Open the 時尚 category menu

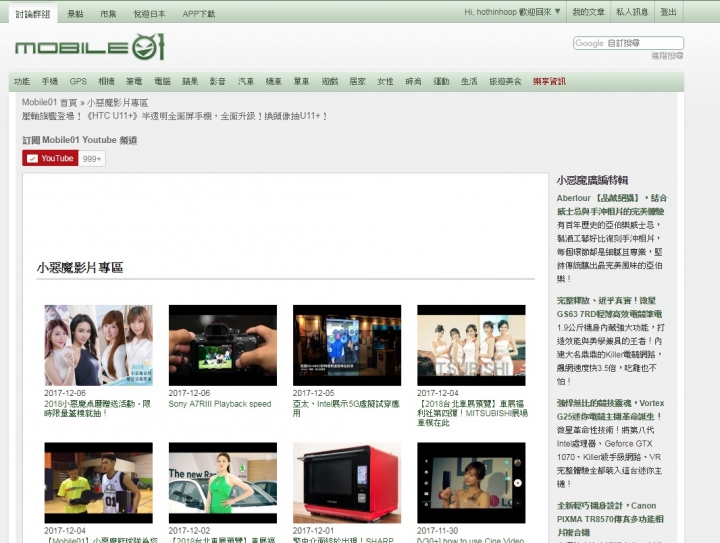click(x=413, y=81)
